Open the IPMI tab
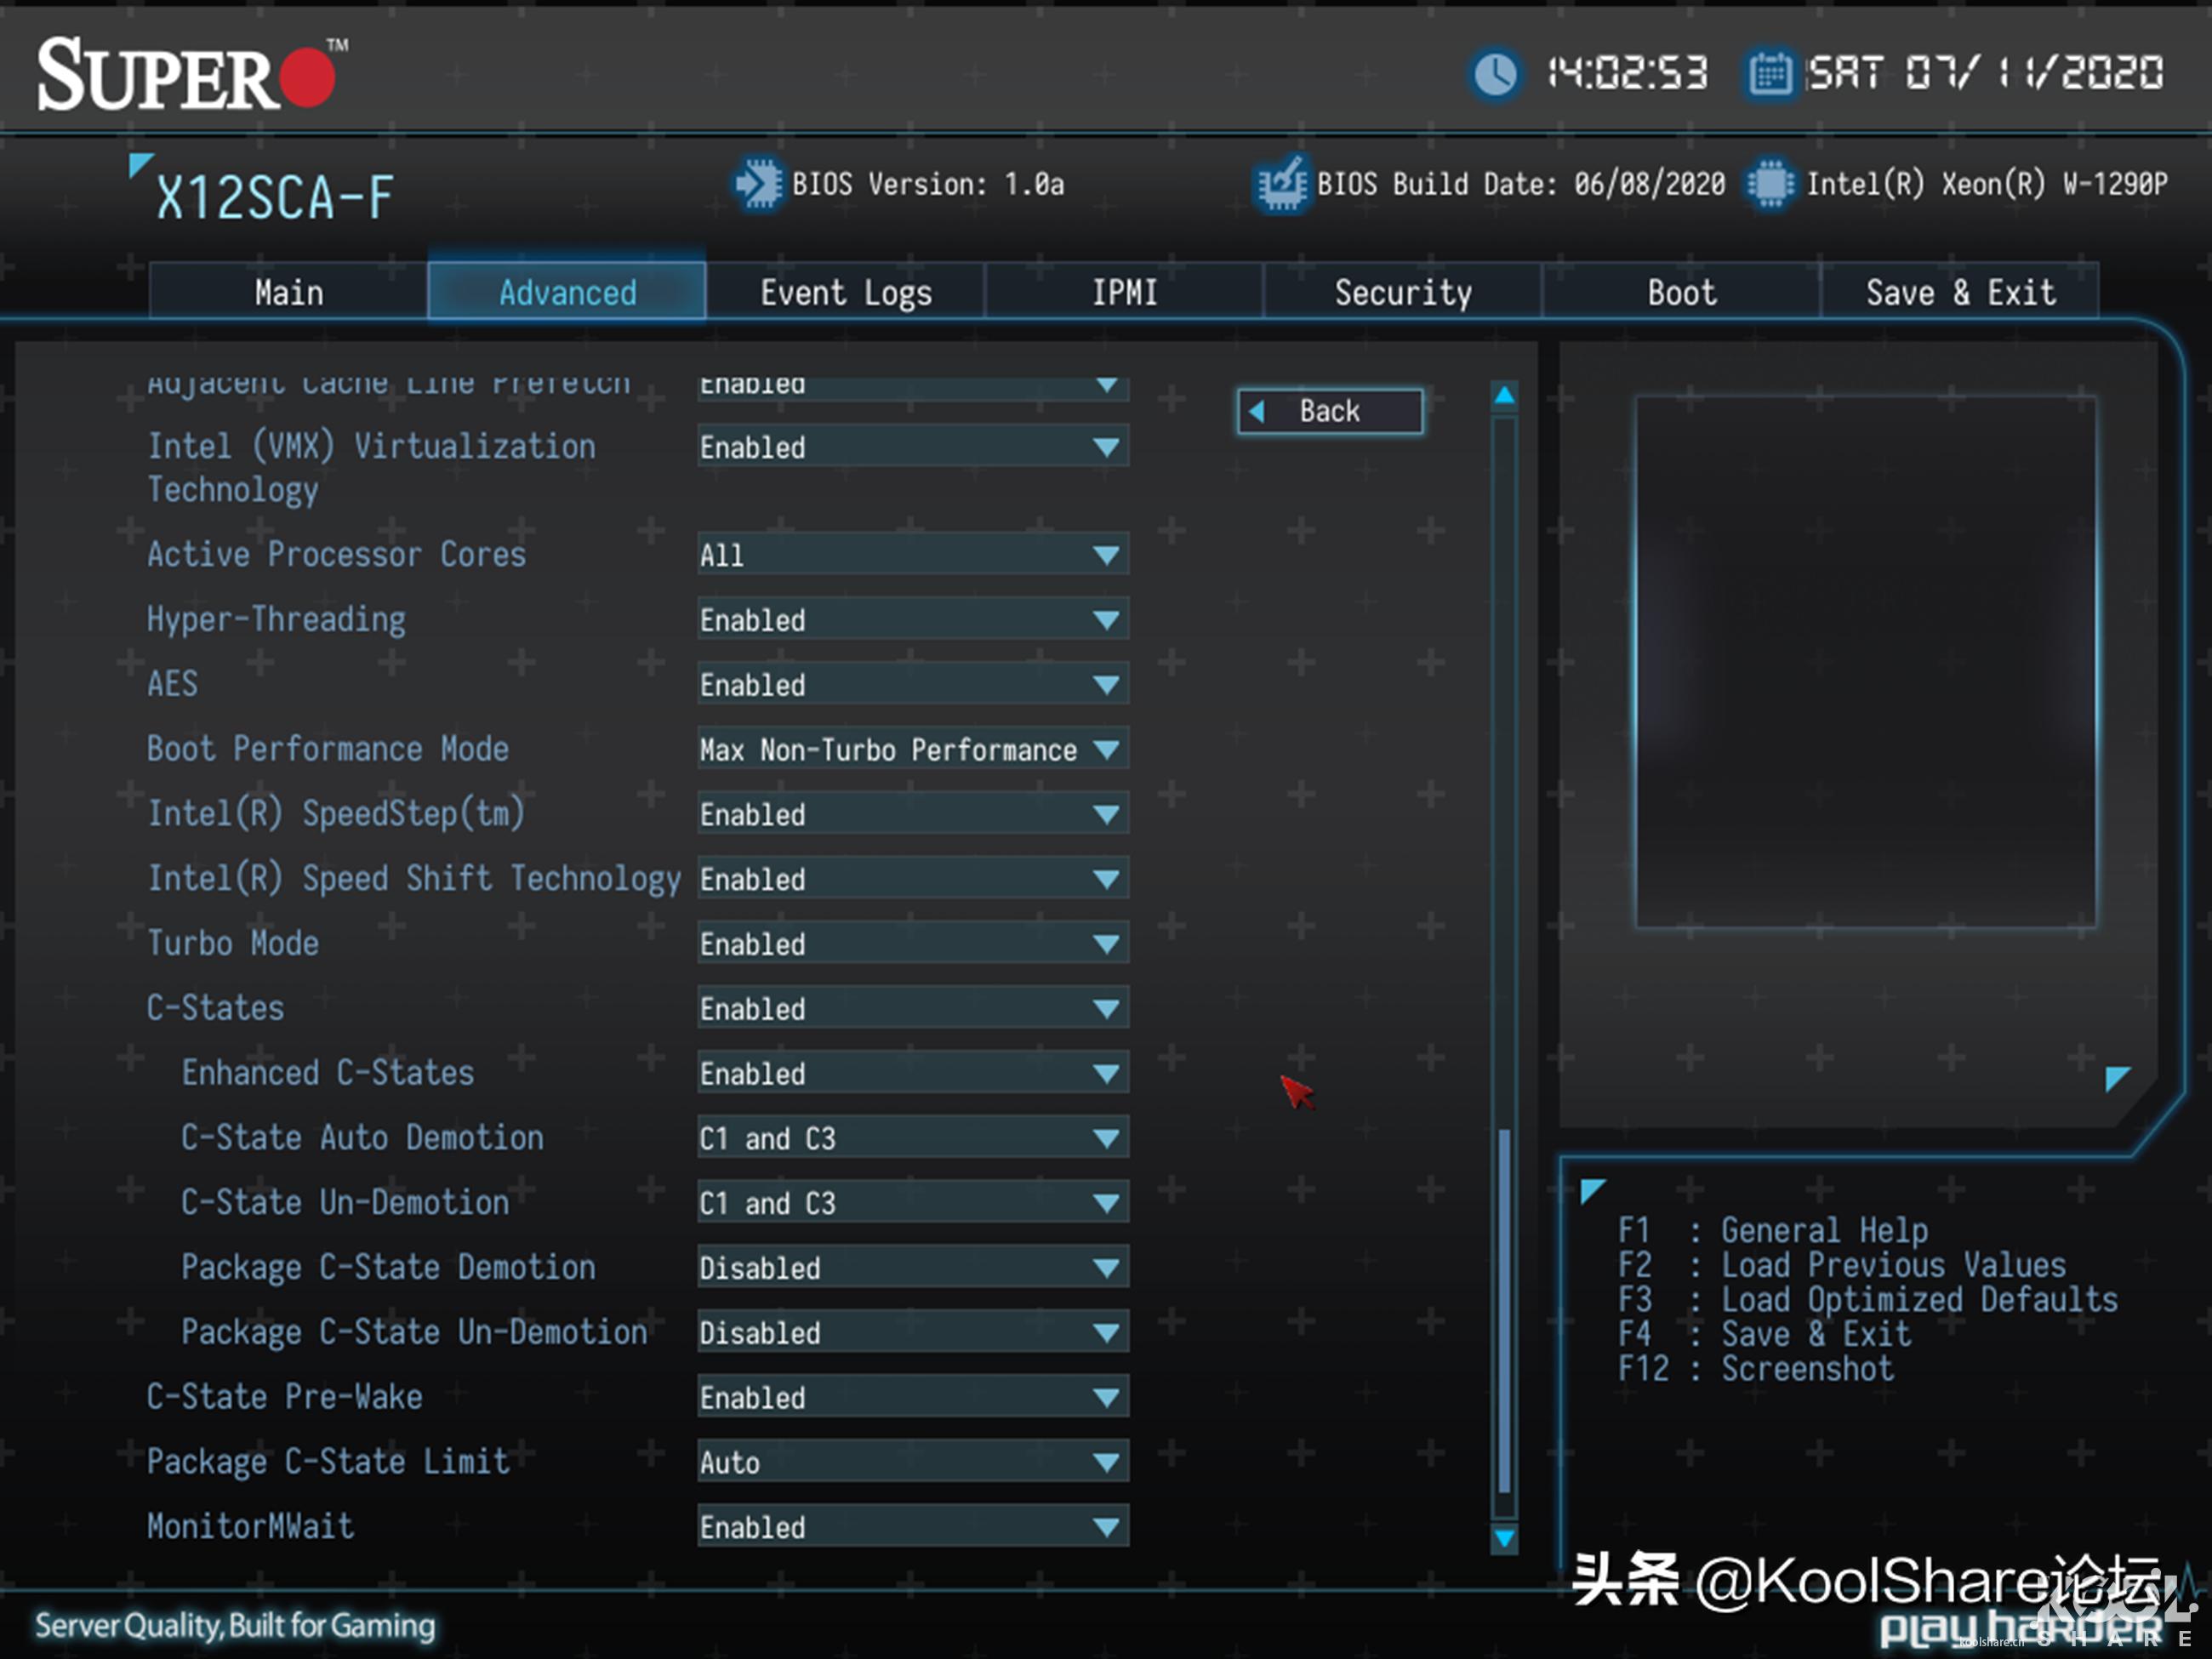 [x=1124, y=293]
